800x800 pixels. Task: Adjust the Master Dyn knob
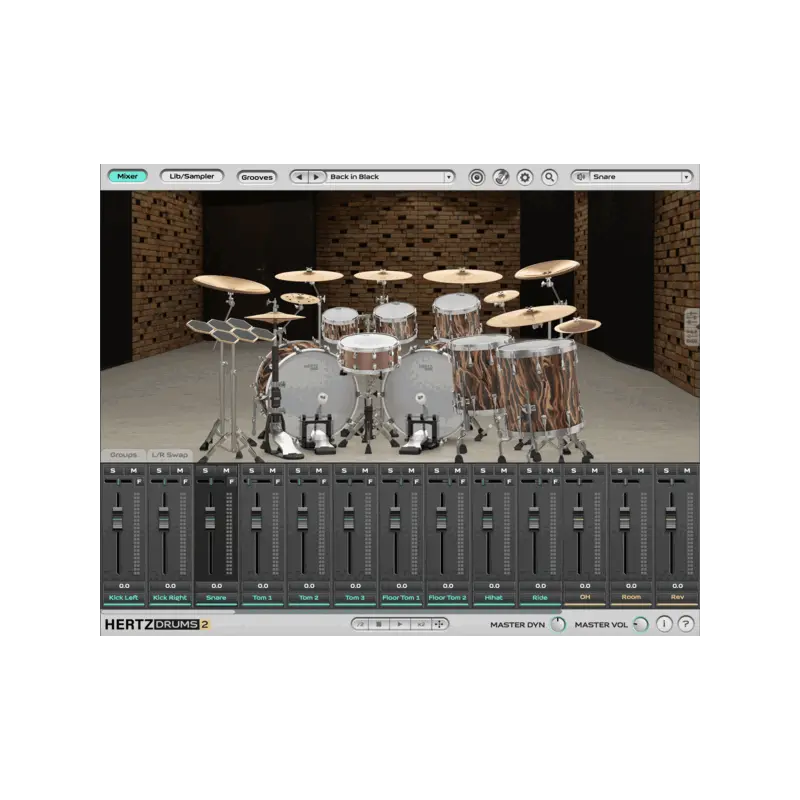(x=559, y=624)
